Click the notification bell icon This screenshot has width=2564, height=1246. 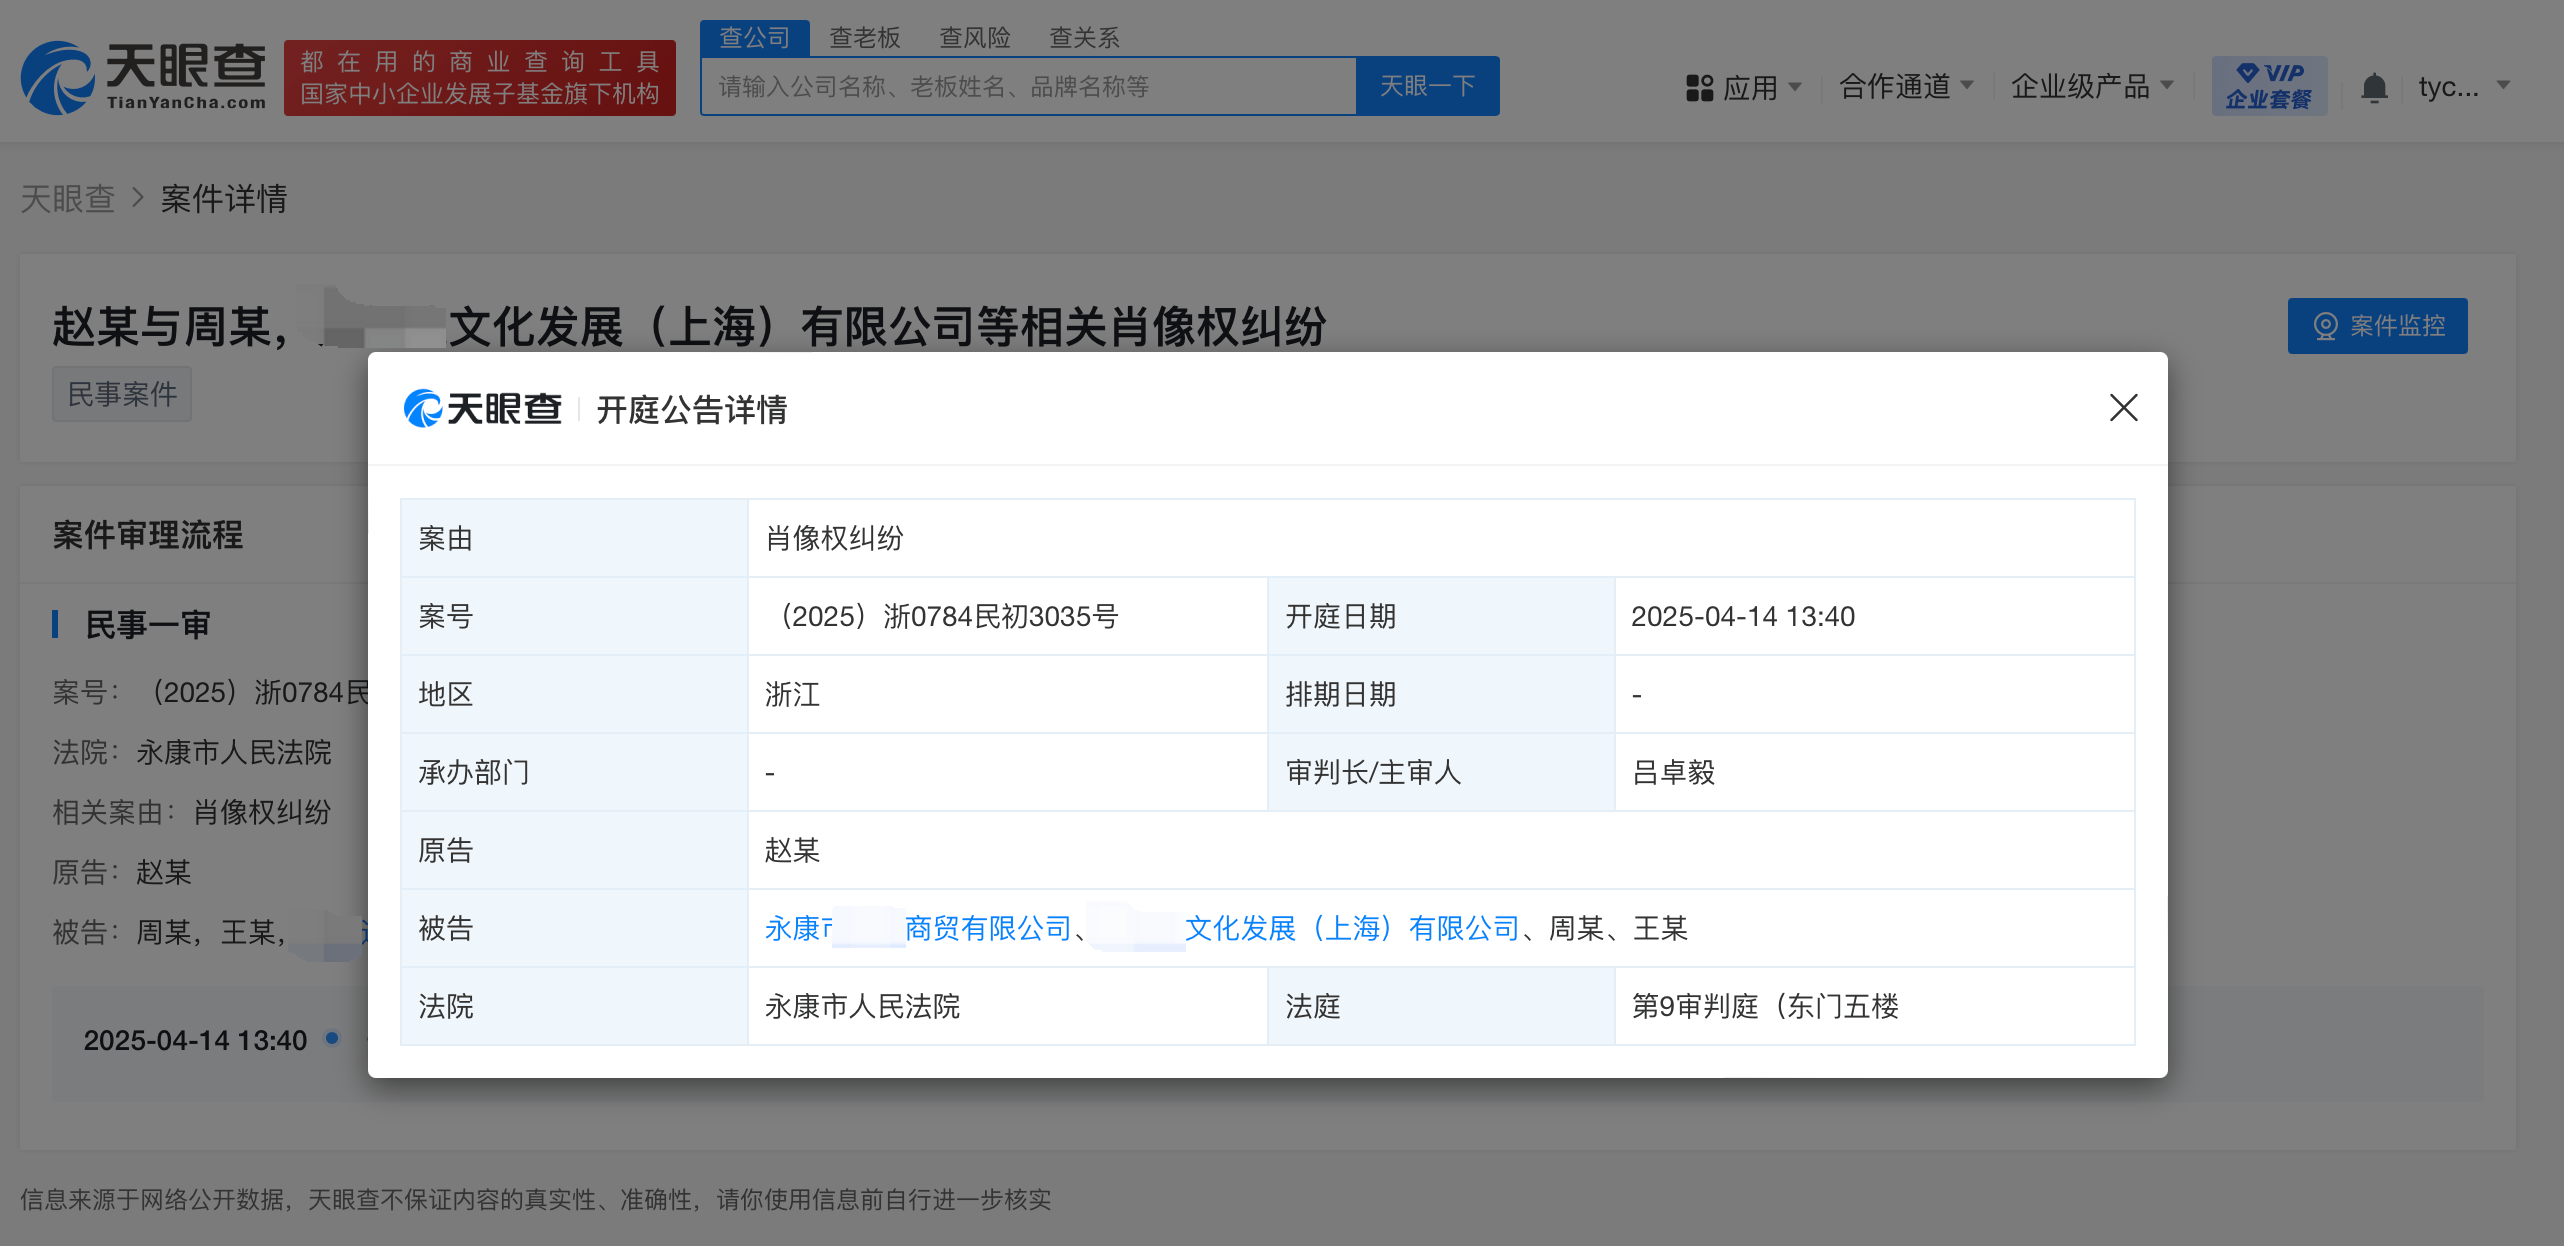(x=2374, y=88)
